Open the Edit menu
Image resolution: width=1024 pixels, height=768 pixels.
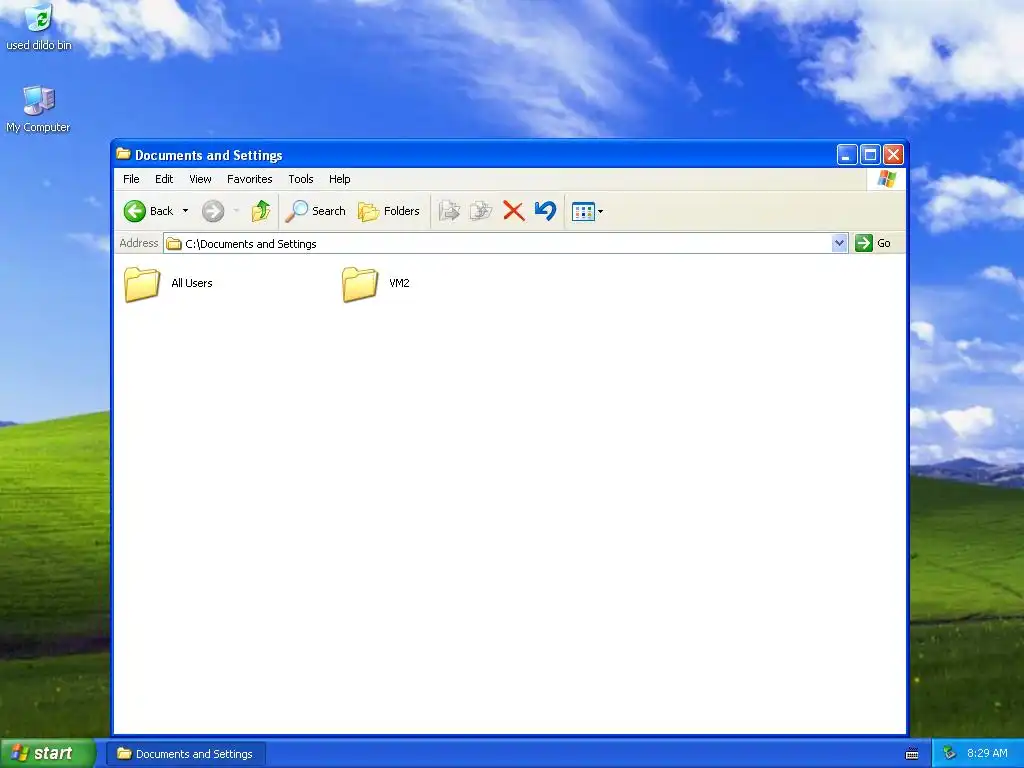tap(164, 179)
